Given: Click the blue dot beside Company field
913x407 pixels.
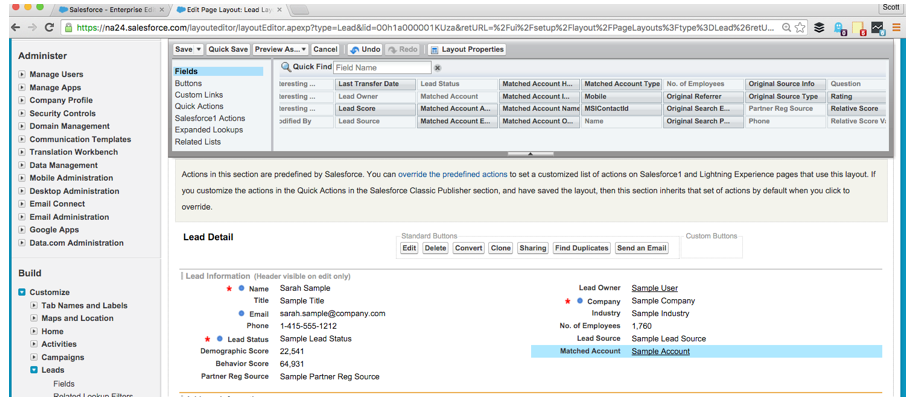Looking at the screenshot, I should pos(579,301).
